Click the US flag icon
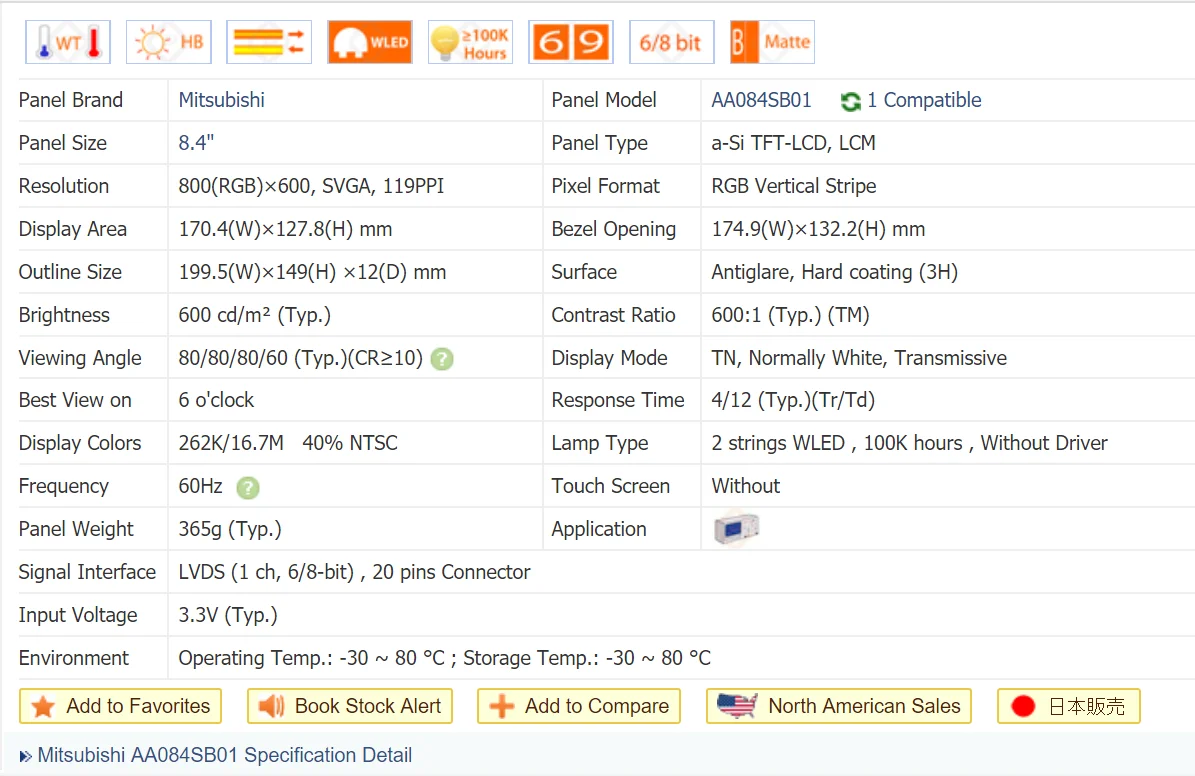This screenshot has height=776, width=1195. (737, 706)
